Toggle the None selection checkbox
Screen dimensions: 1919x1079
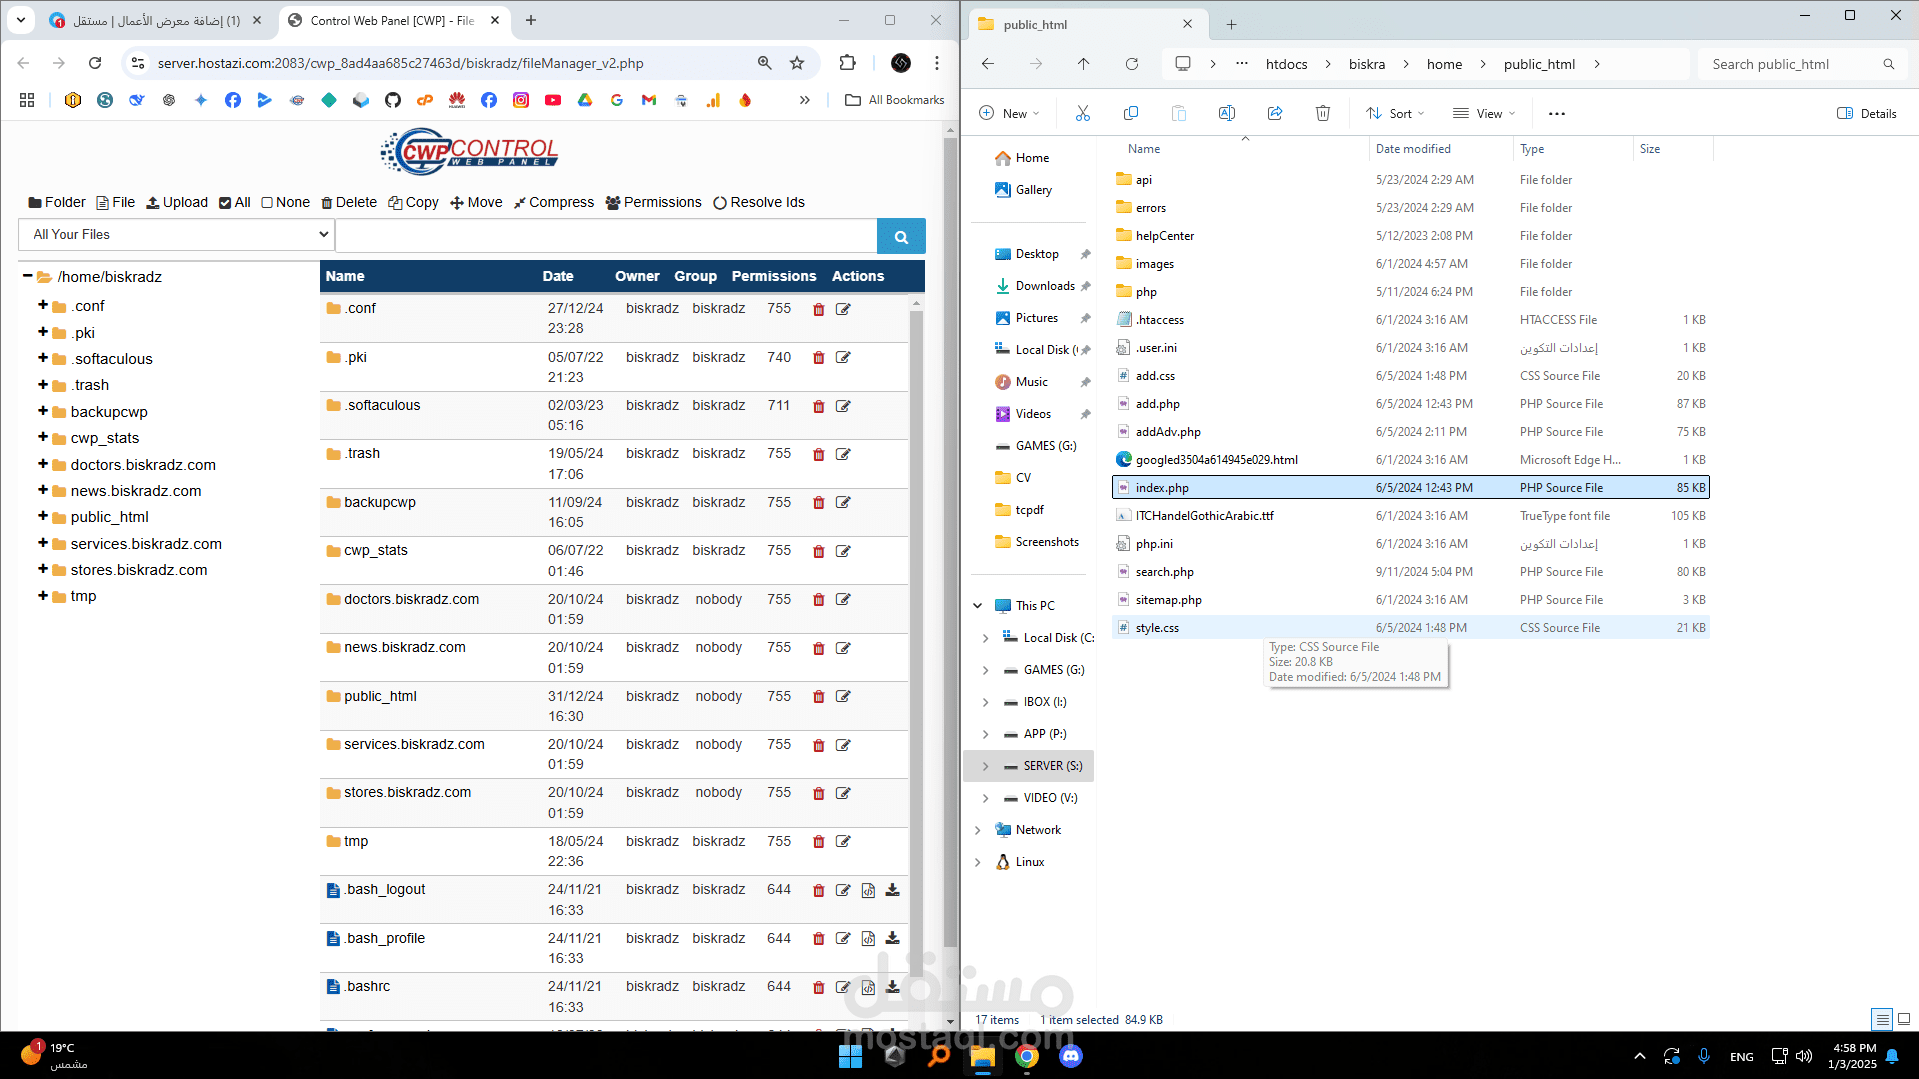point(267,203)
